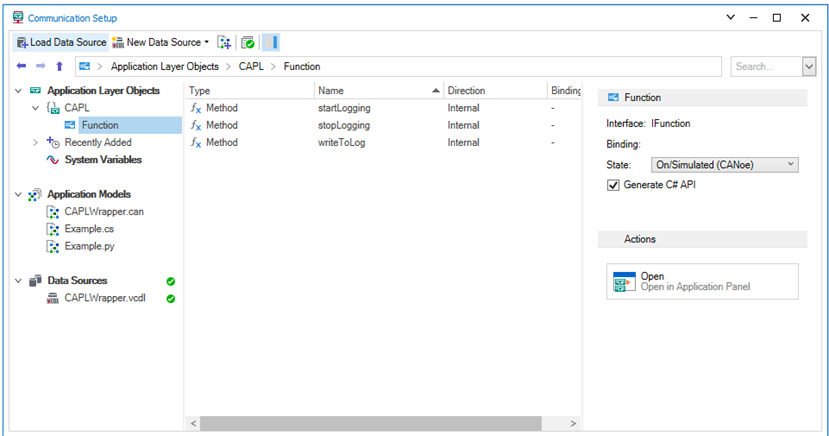Uncheck the Generate C# API checkbox
Screen dimensions: 829x436
[613, 184]
